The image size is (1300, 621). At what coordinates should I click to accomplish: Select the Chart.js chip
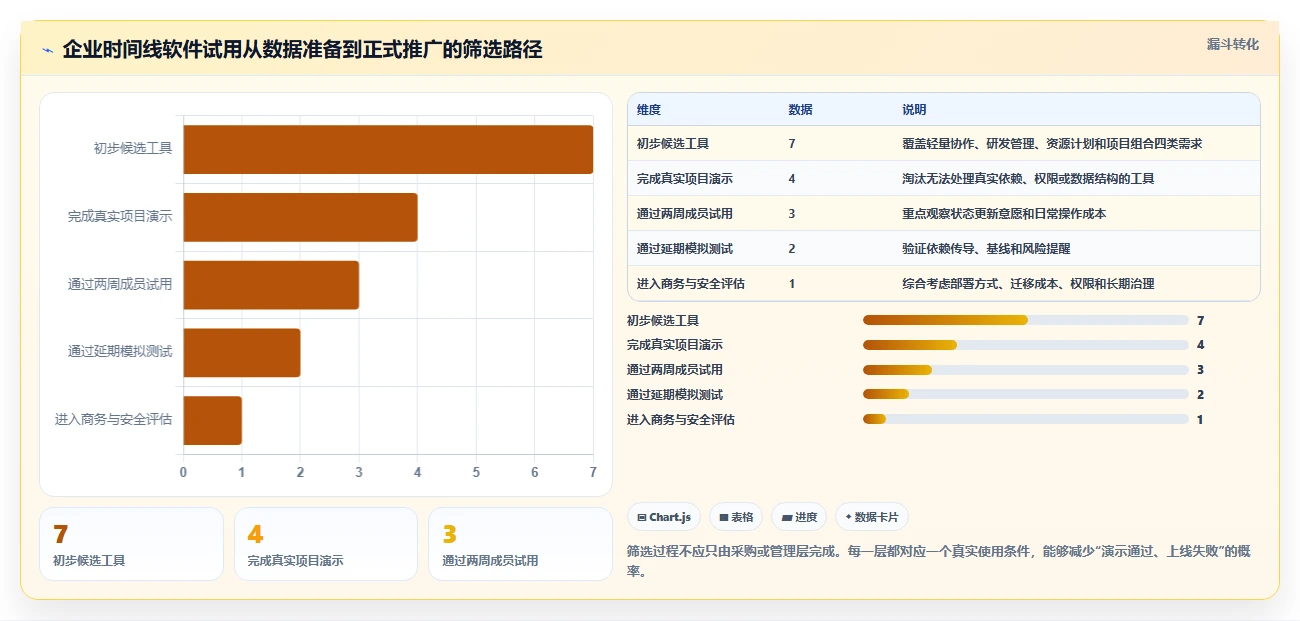pos(664,517)
